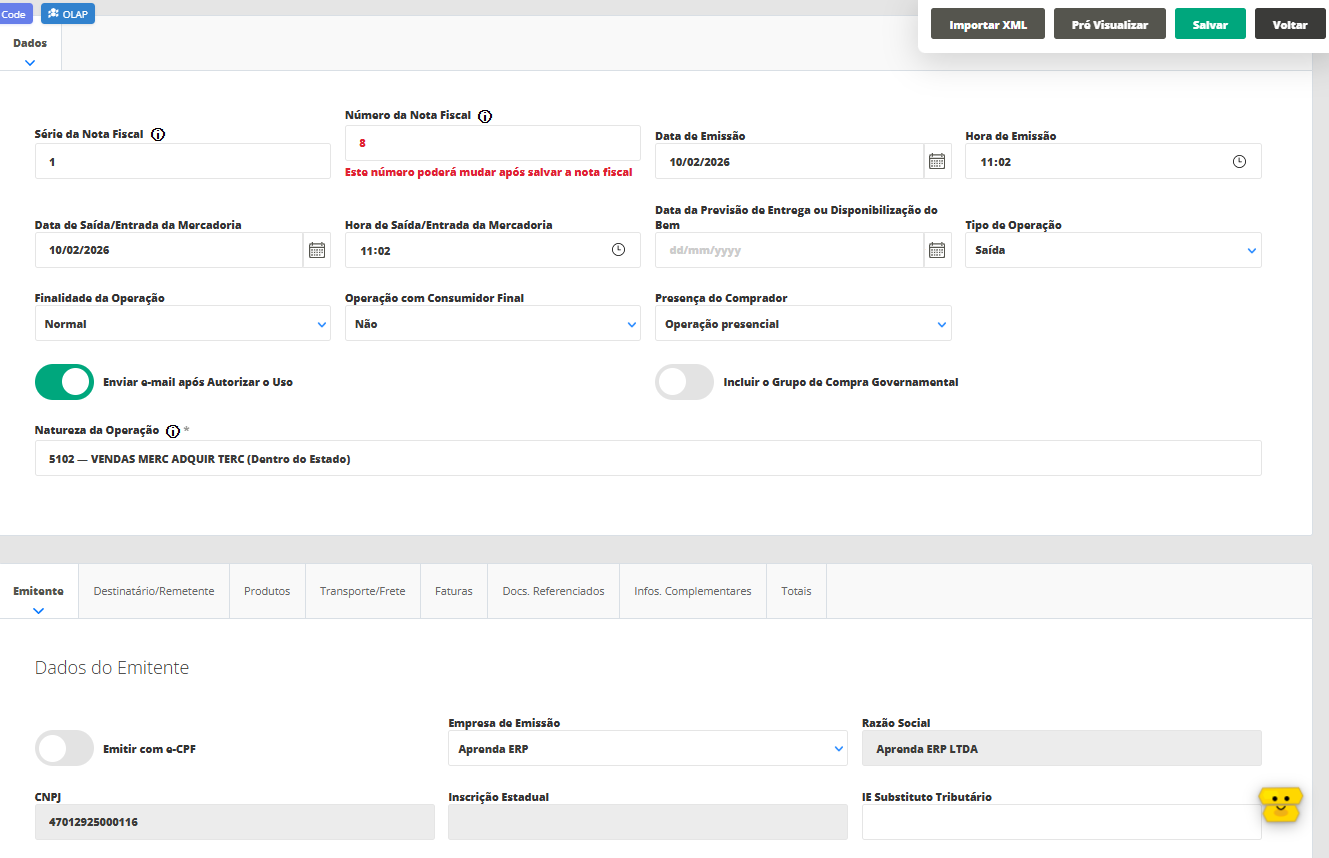Turn on Emitir com e-CPF switch
1329x858 pixels.
pyautogui.click(x=64, y=748)
